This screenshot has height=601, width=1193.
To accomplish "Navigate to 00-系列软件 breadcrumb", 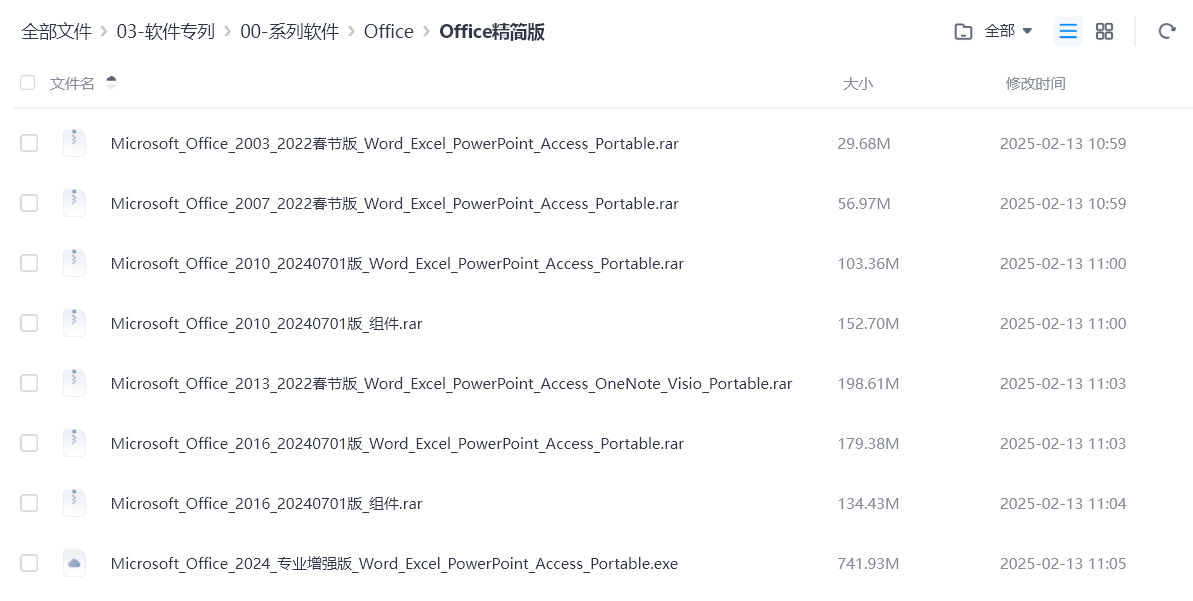I will coord(289,31).
